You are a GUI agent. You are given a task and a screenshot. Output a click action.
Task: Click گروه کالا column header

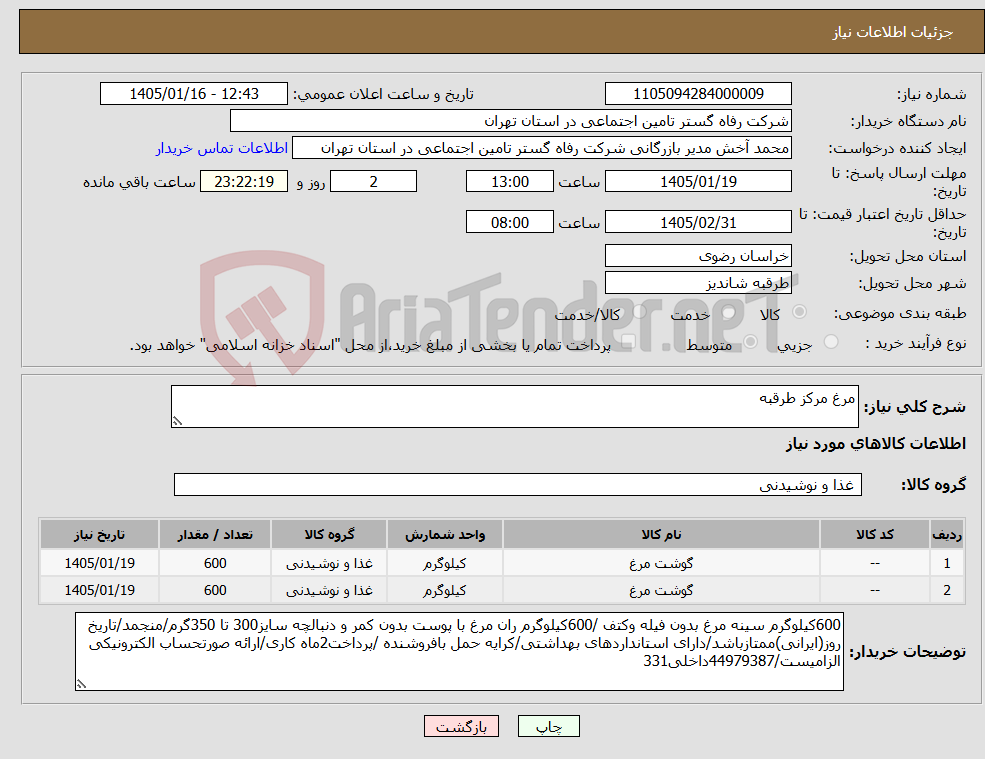(329, 534)
